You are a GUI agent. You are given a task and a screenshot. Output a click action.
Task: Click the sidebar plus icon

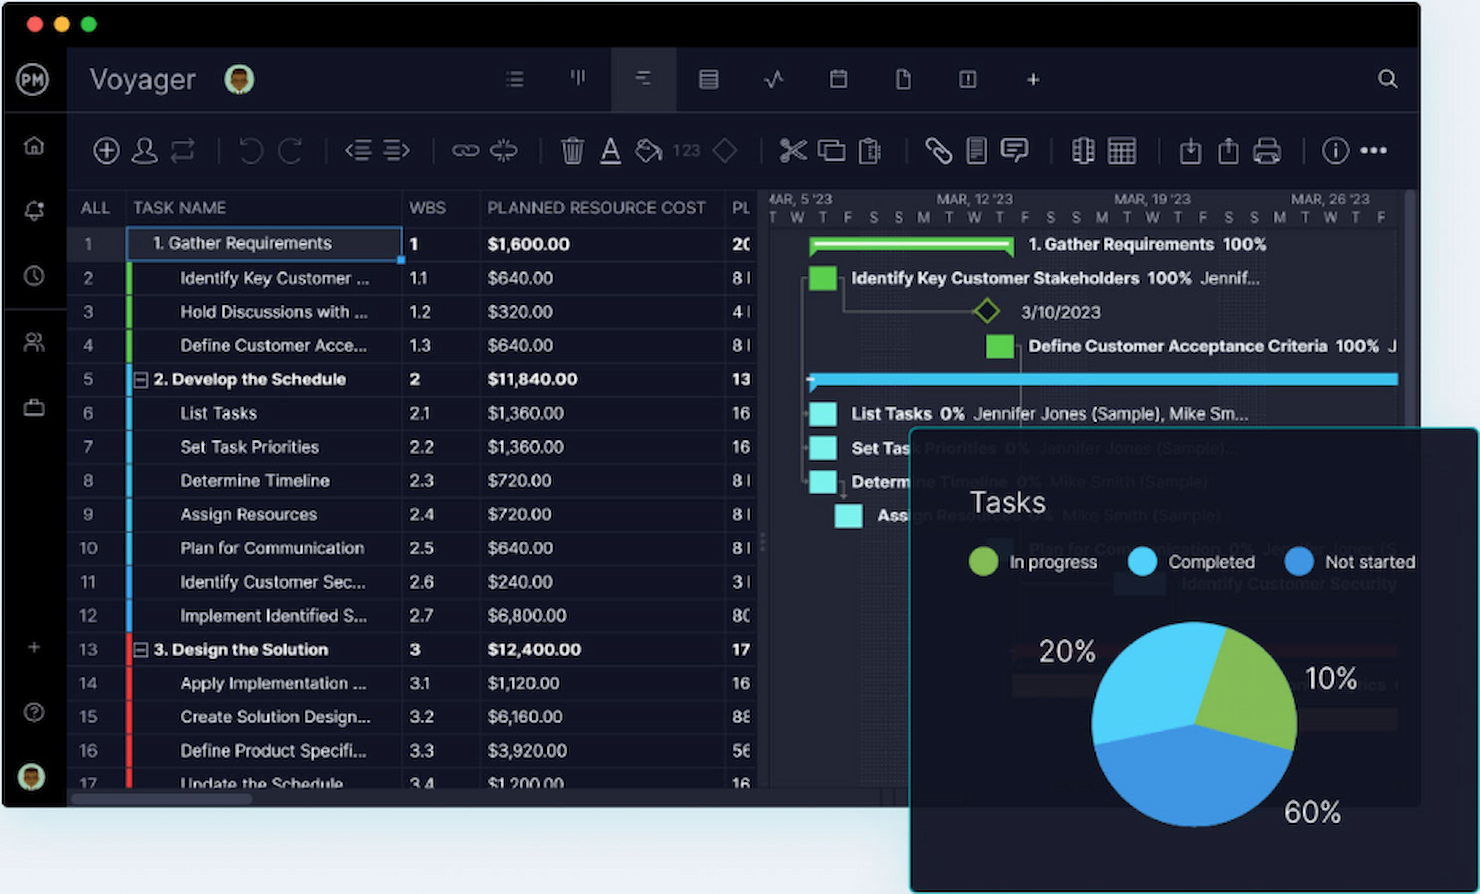coord(34,647)
